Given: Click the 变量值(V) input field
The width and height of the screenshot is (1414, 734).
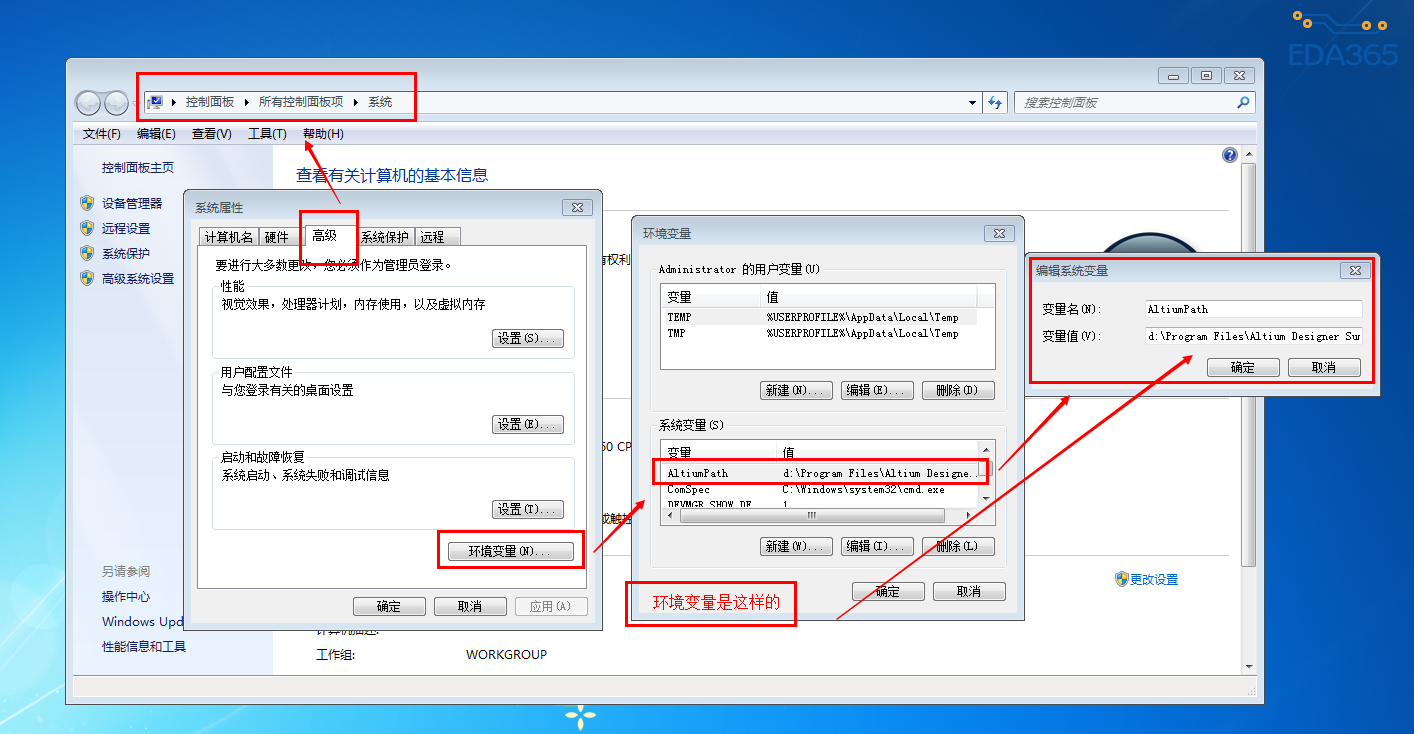Looking at the screenshot, I should click(x=1254, y=336).
